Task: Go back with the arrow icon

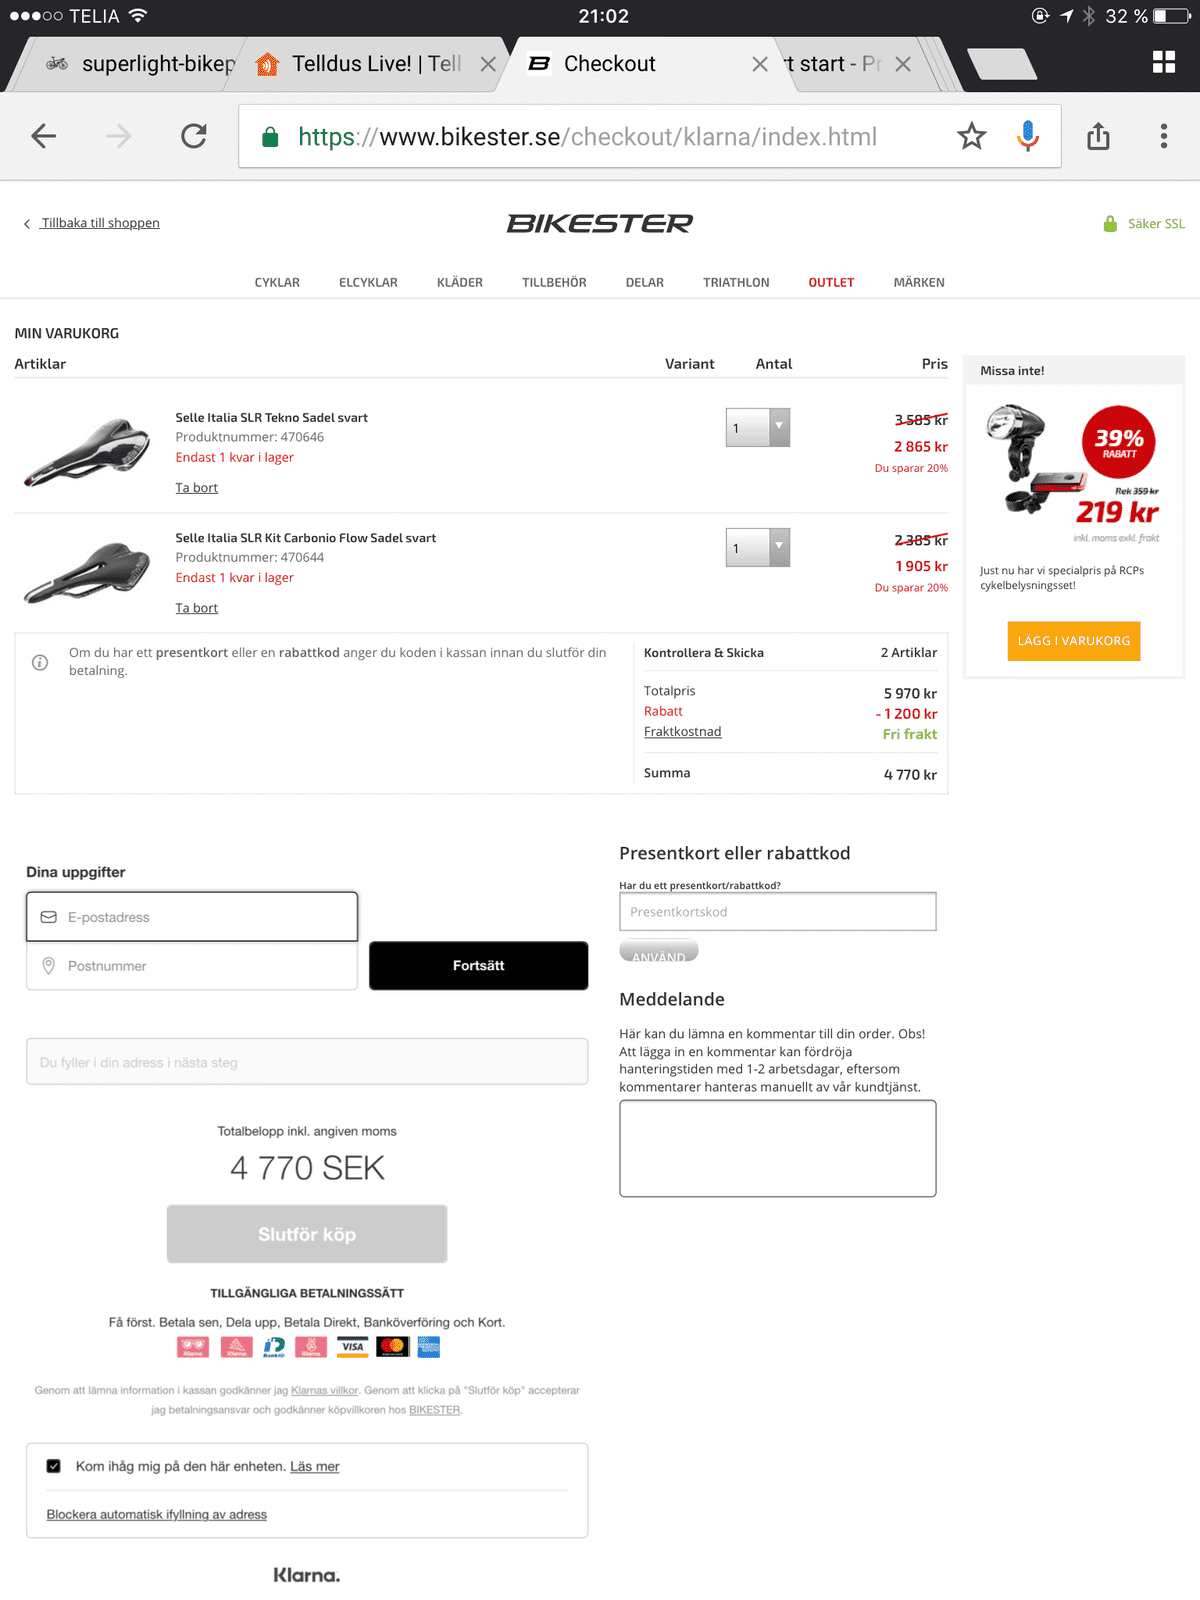Action: (x=44, y=136)
